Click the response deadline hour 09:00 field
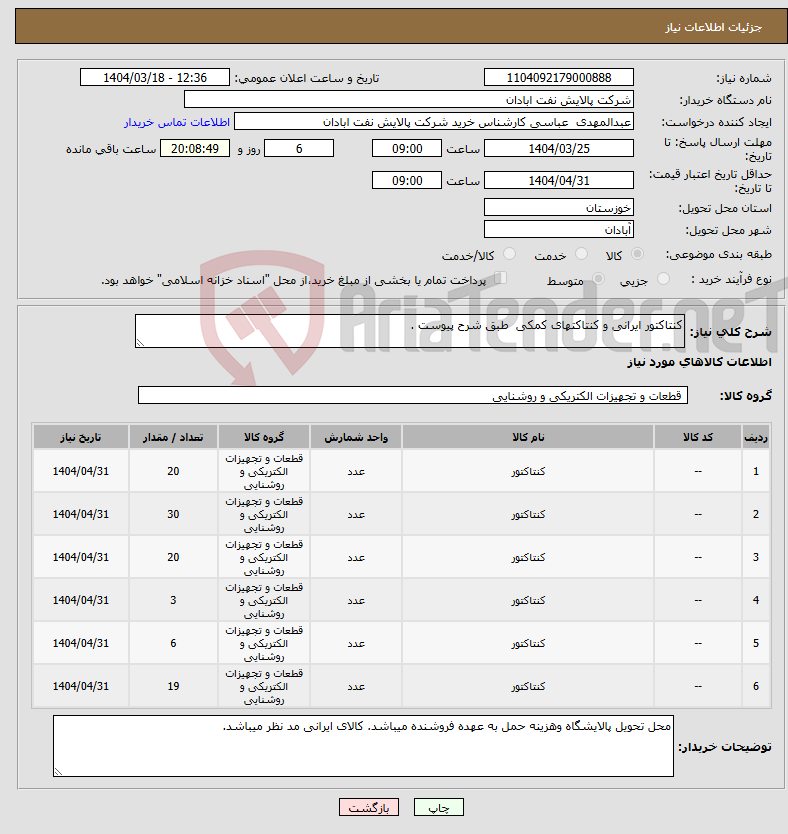Image resolution: width=788 pixels, height=834 pixels. pos(407,148)
